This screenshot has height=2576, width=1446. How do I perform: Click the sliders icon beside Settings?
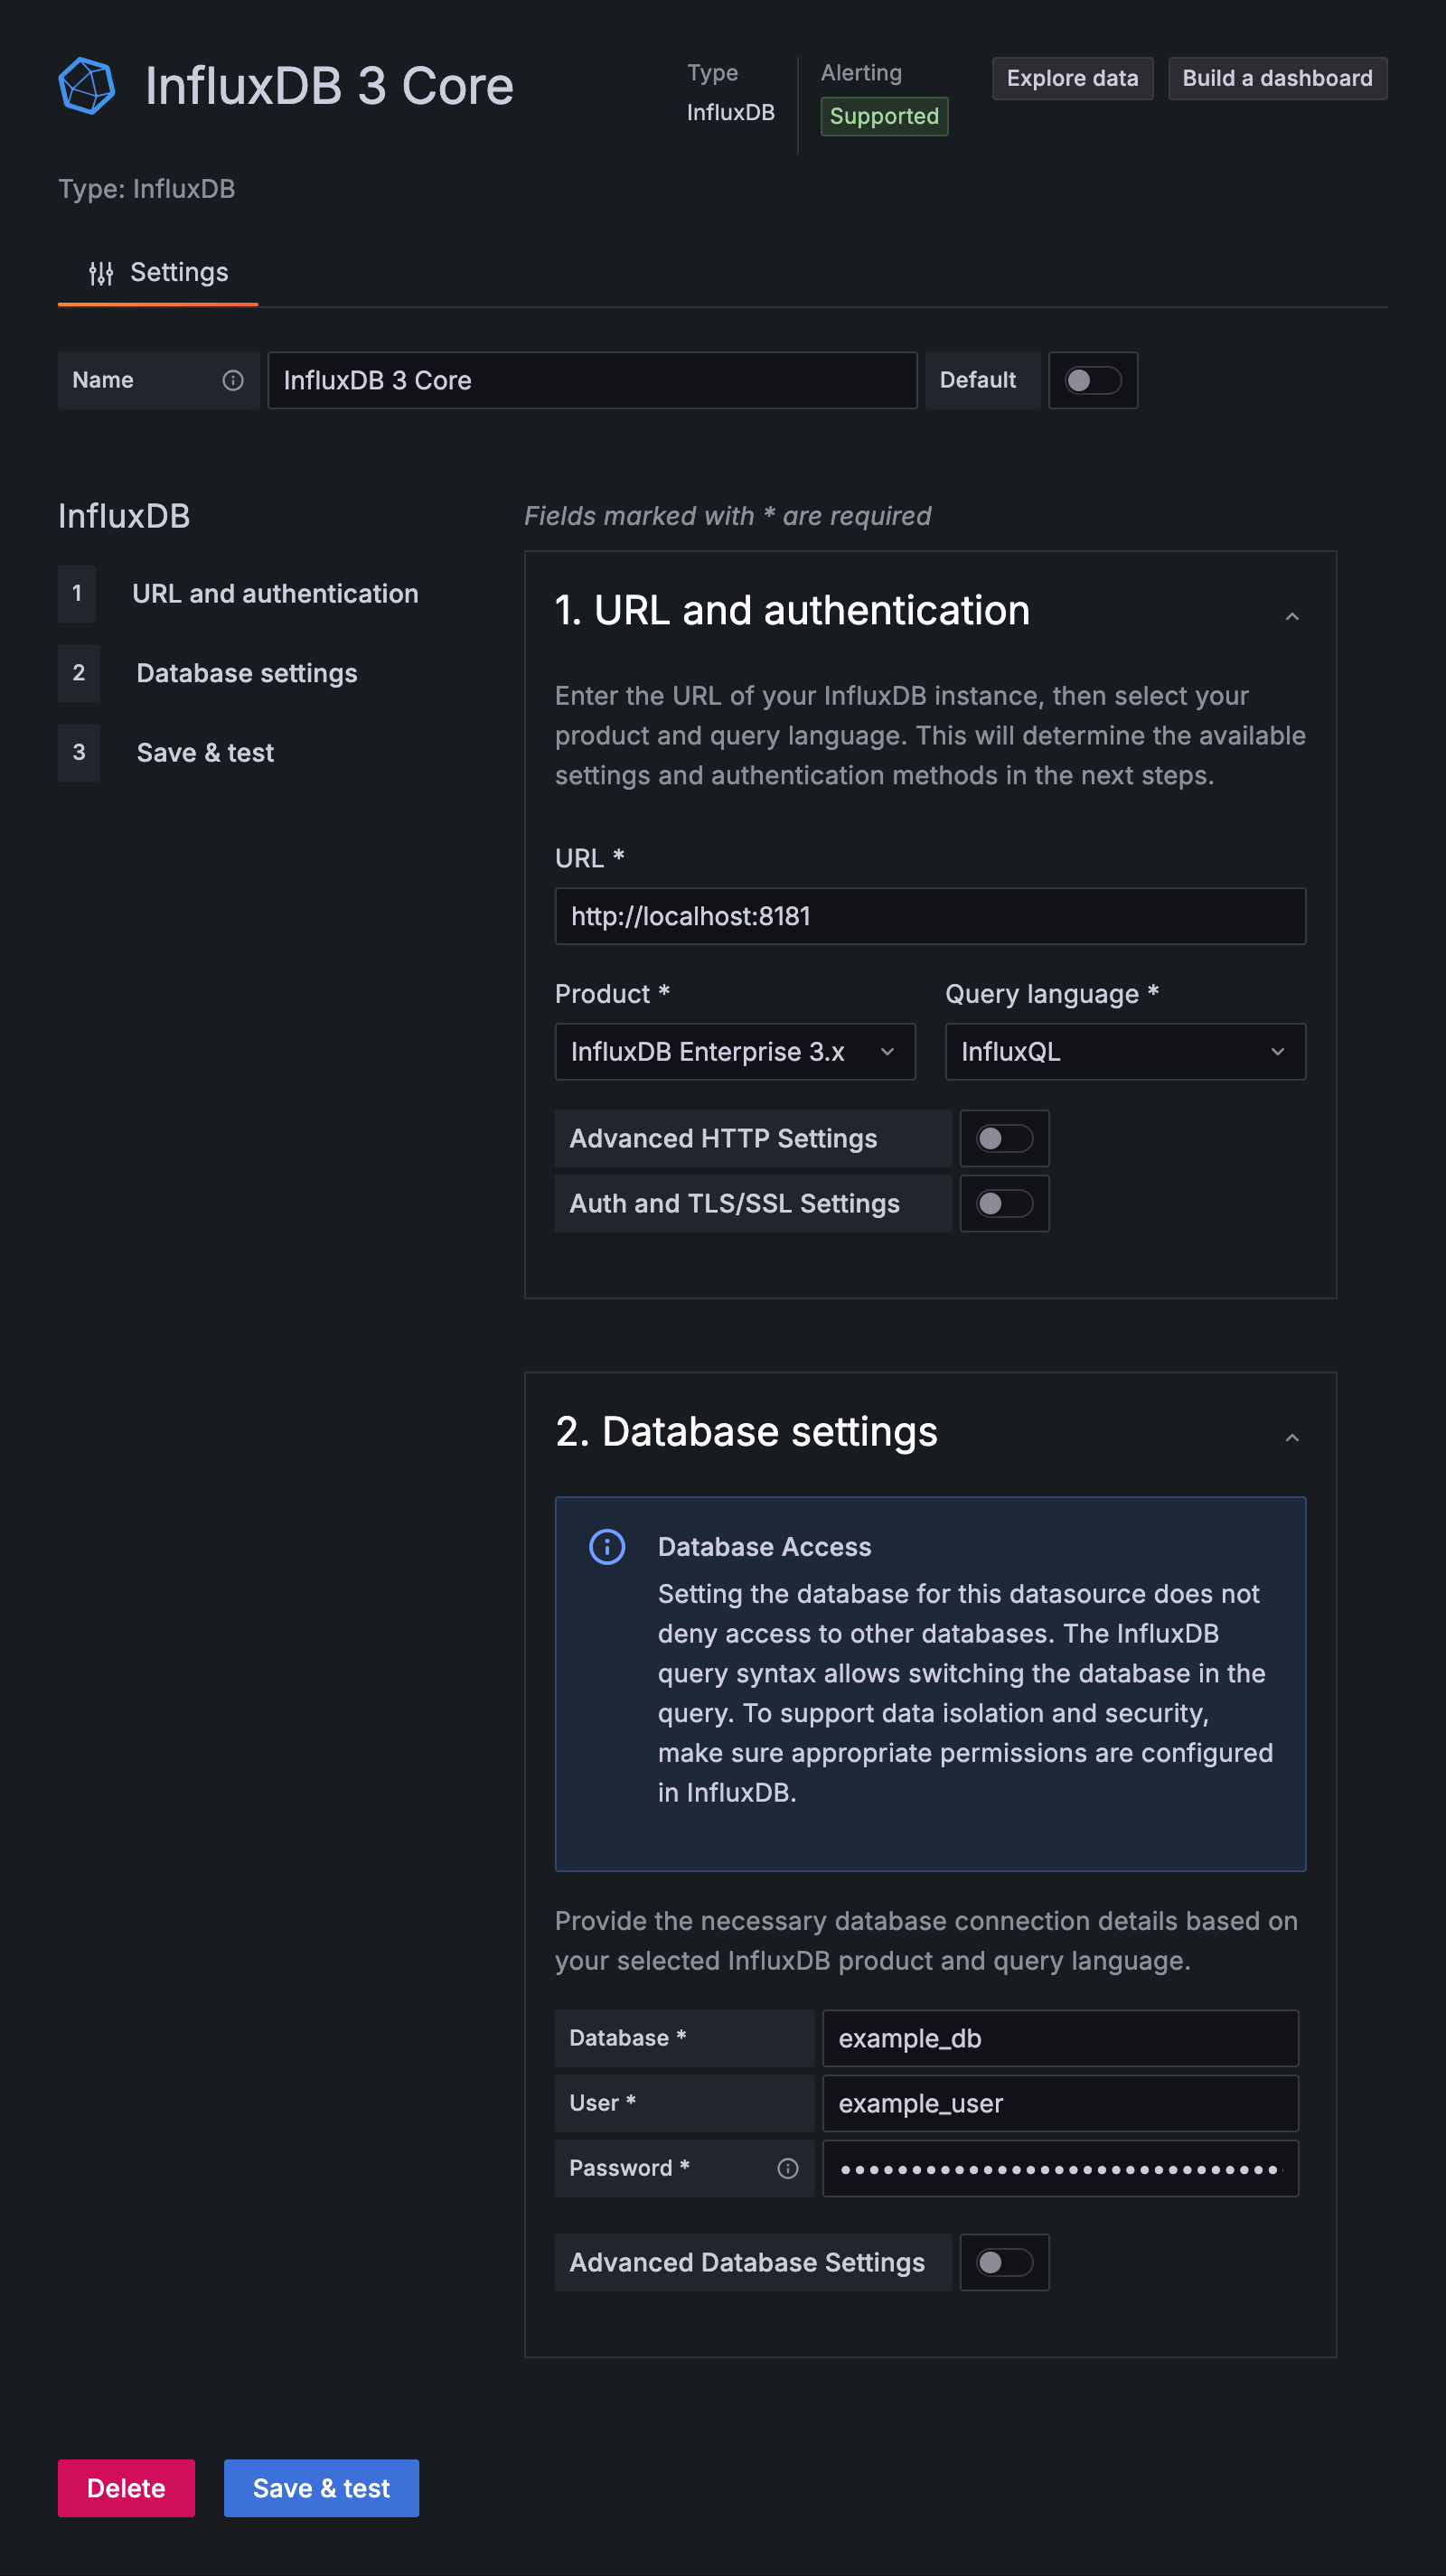101,271
